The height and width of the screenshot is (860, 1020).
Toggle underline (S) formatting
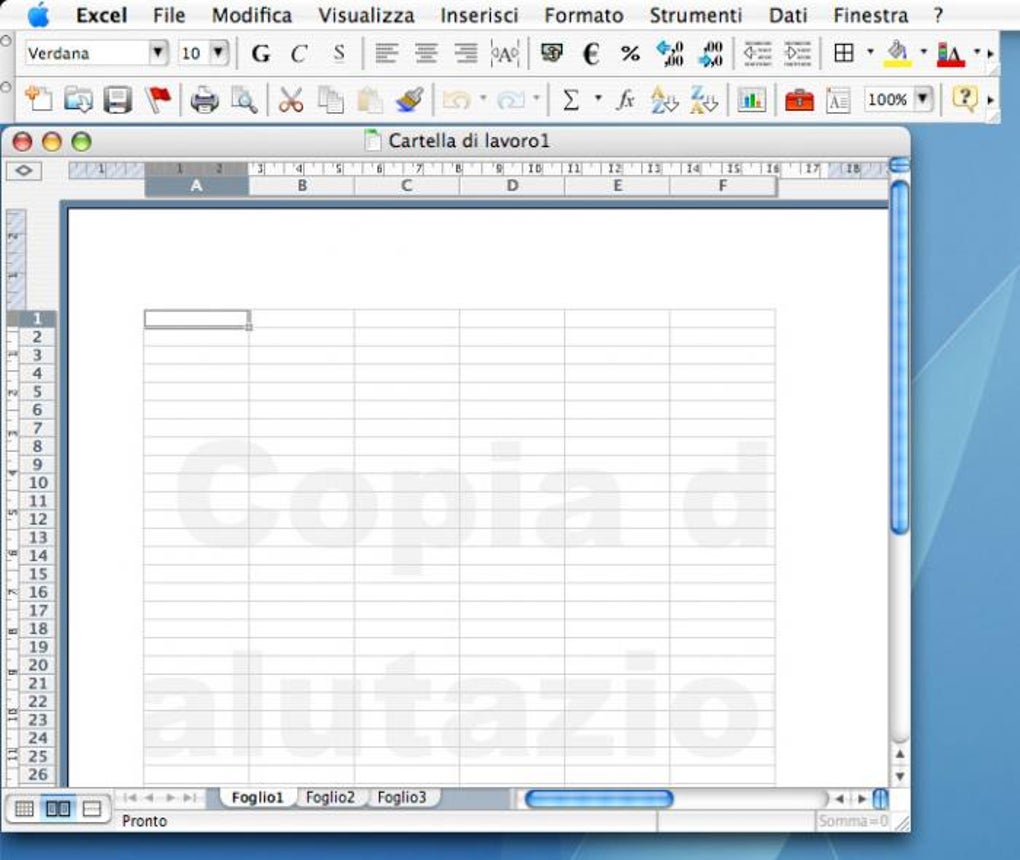pyautogui.click(x=338, y=53)
